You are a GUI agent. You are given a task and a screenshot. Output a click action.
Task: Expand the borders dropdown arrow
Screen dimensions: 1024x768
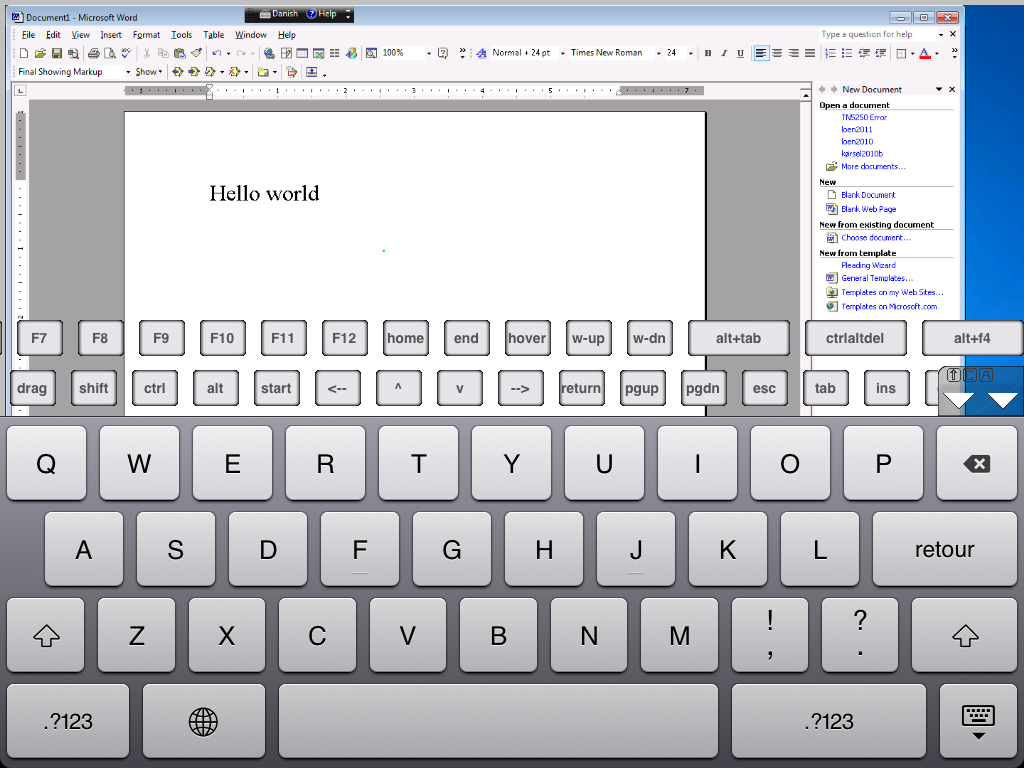point(912,54)
